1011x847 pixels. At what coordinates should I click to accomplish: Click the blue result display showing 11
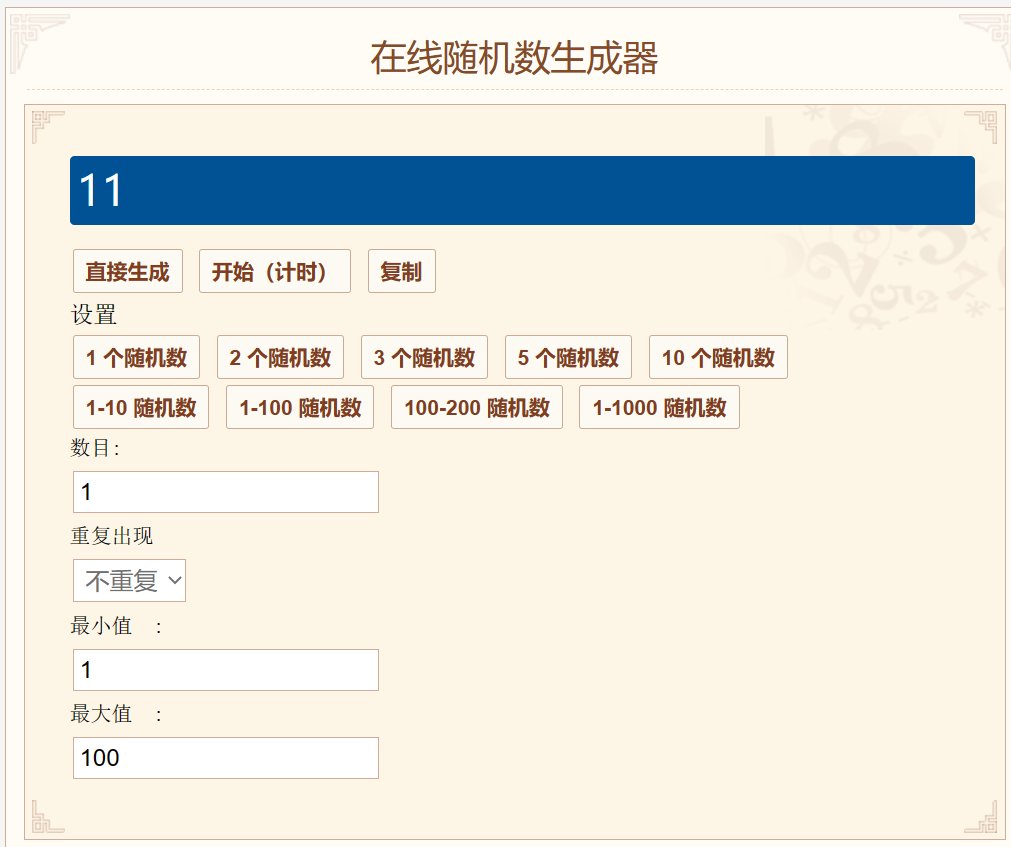click(522, 190)
